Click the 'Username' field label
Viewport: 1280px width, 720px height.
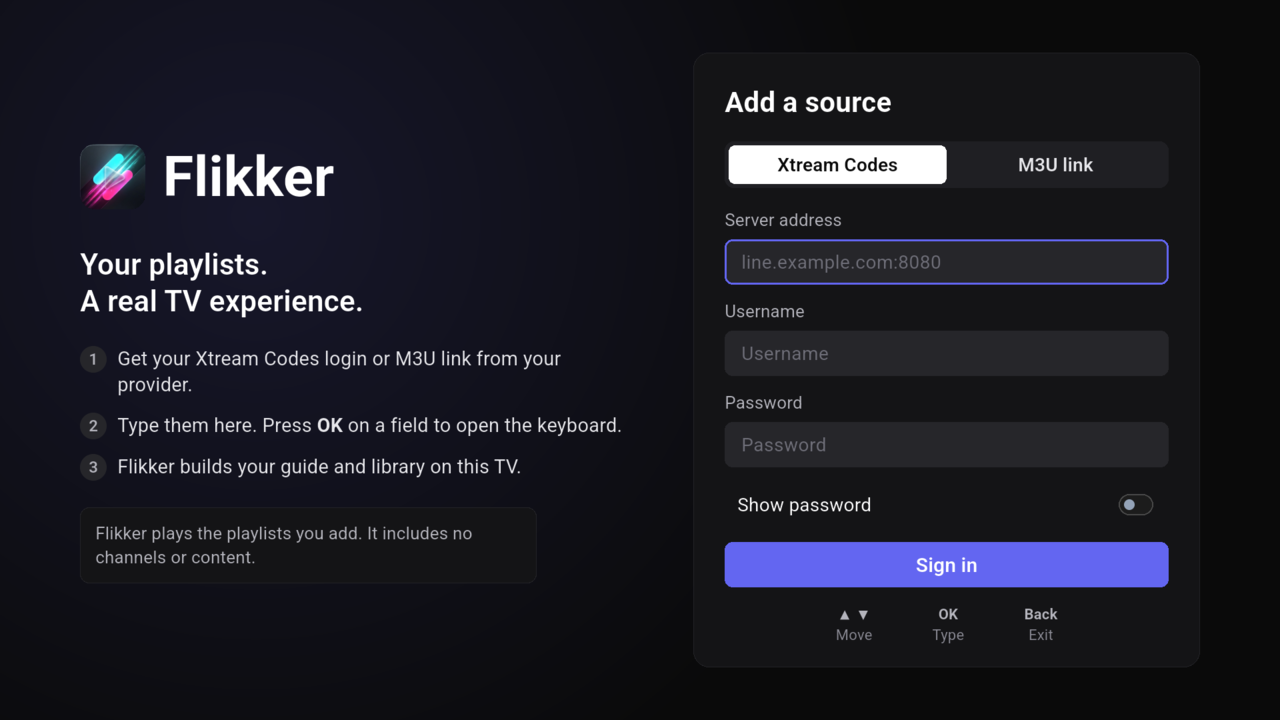tap(764, 311)
